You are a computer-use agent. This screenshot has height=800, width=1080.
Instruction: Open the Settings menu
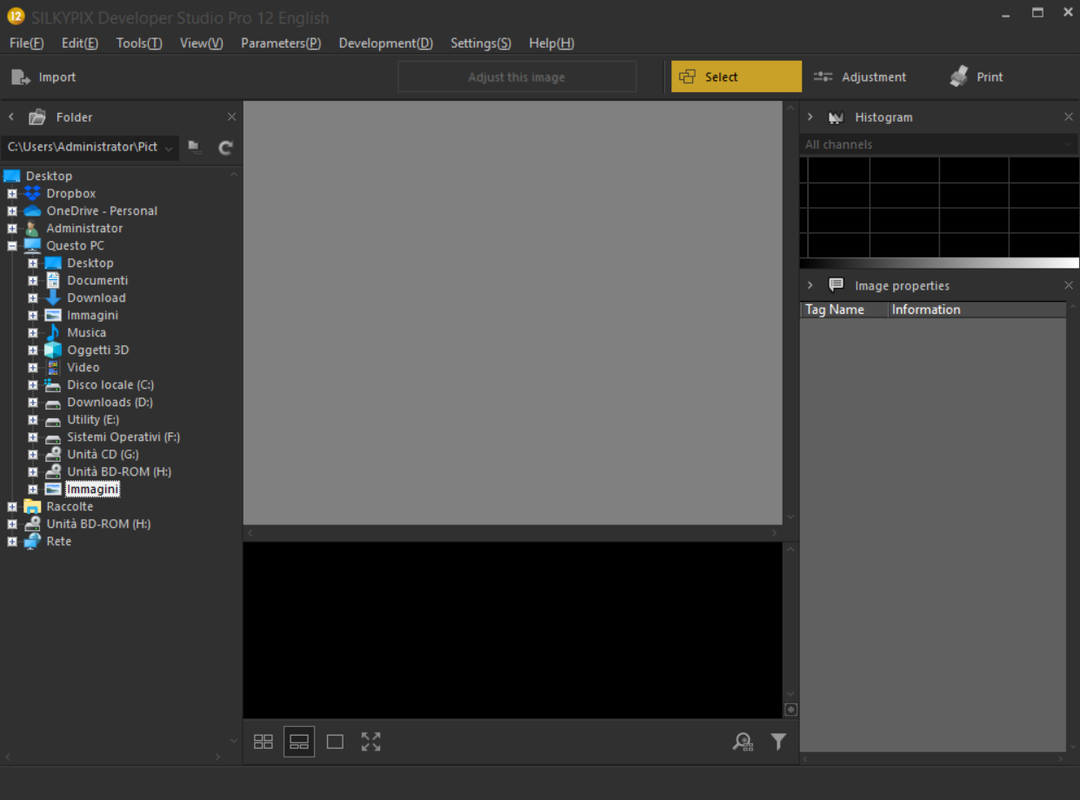[x=481, y=43]
